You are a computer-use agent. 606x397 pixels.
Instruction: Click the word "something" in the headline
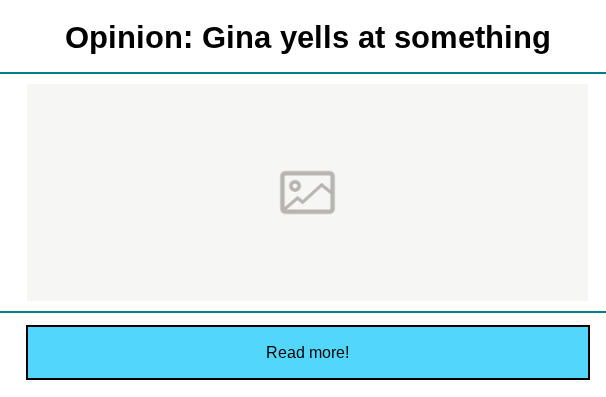472,38
